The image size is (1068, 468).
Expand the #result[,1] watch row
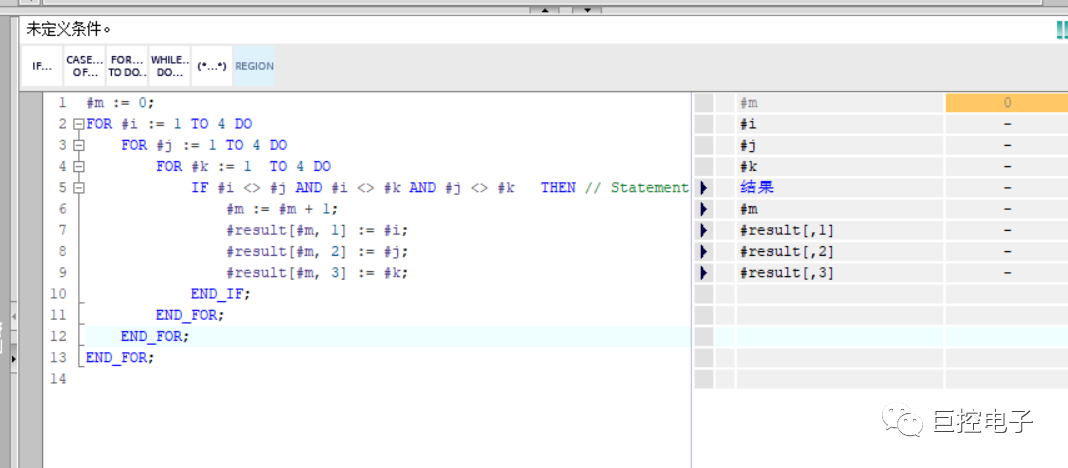[704, 230]
